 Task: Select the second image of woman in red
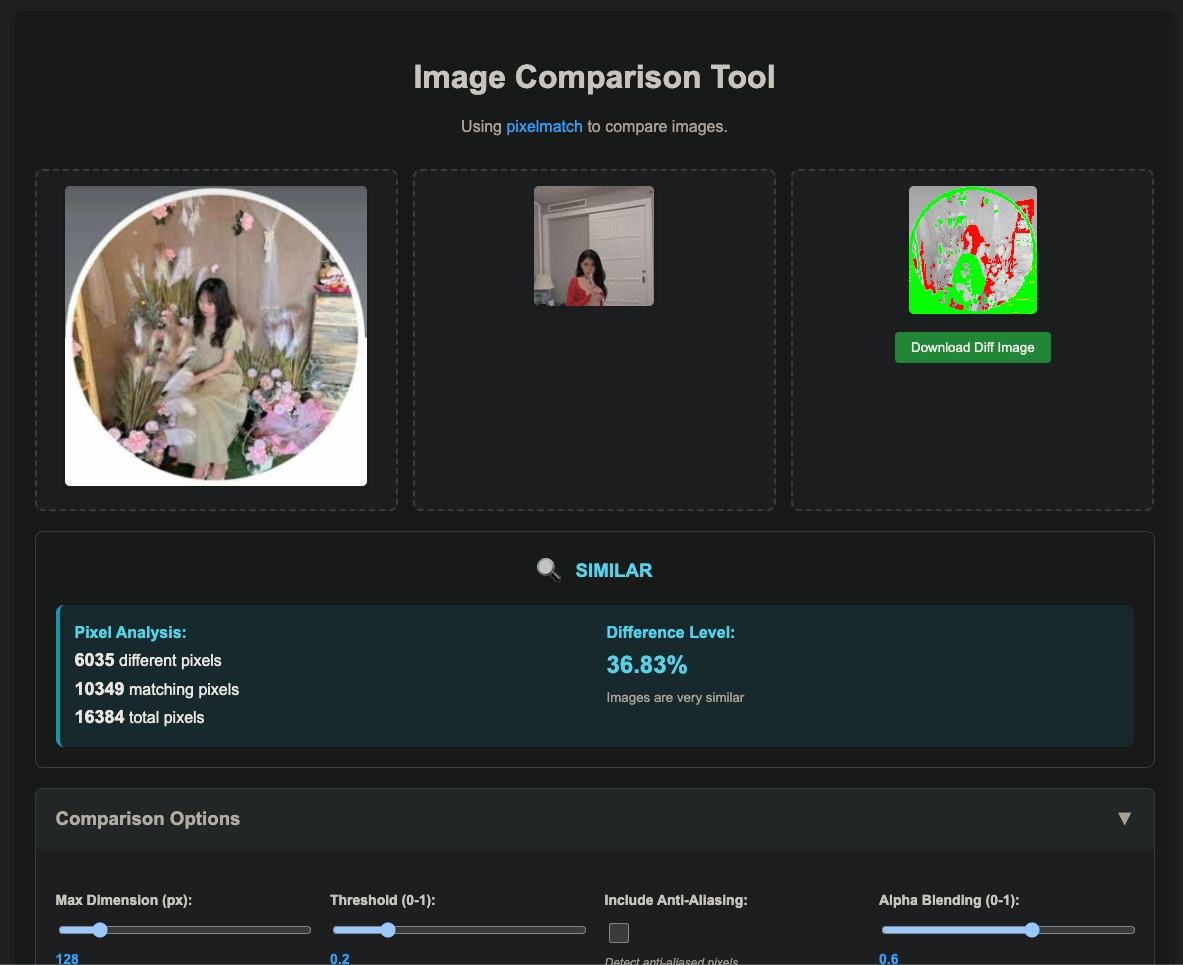pyautogui.click(x=594, y=246)
